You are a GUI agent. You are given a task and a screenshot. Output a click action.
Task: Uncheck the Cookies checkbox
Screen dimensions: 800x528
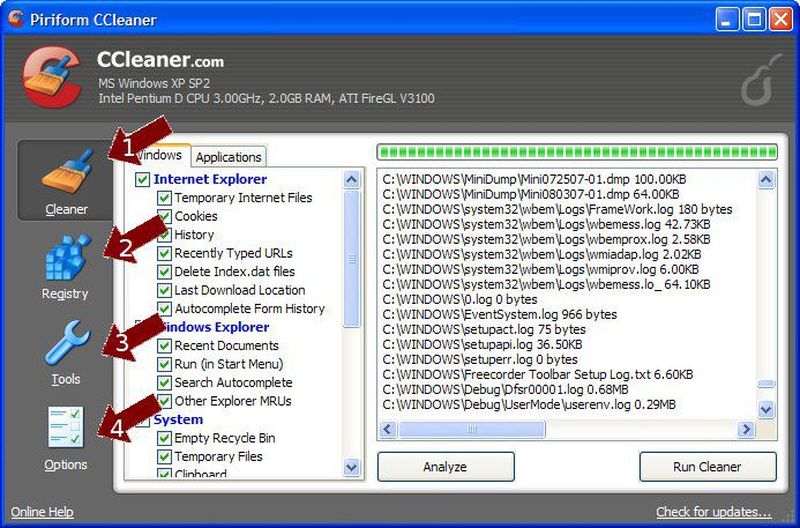(x=165, y=216)
